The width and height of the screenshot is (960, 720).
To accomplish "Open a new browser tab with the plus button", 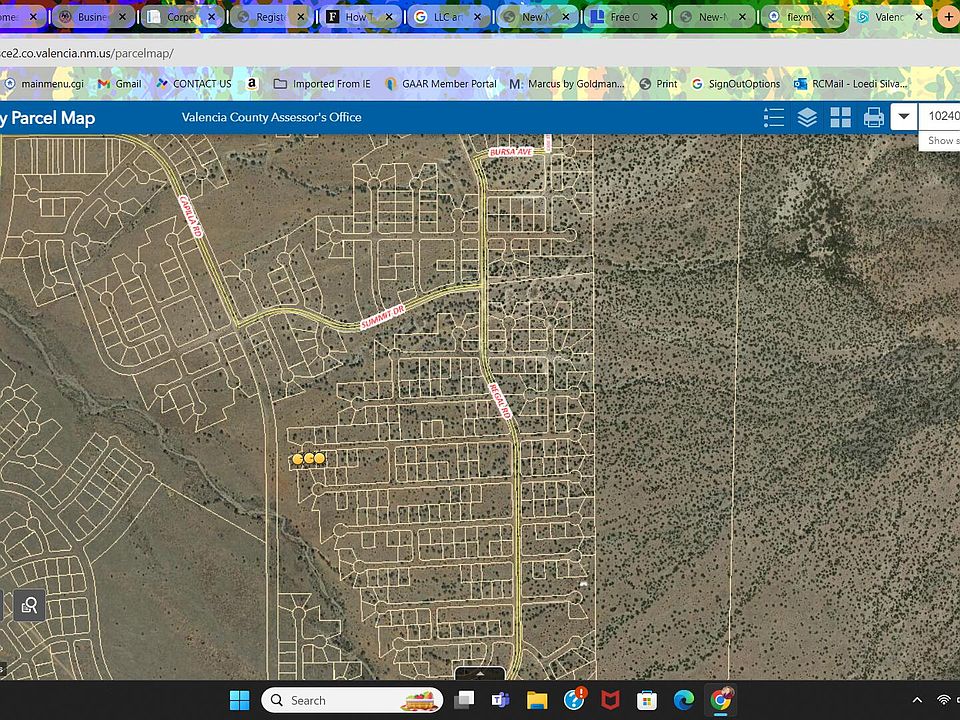I will (x=947, y=16).
